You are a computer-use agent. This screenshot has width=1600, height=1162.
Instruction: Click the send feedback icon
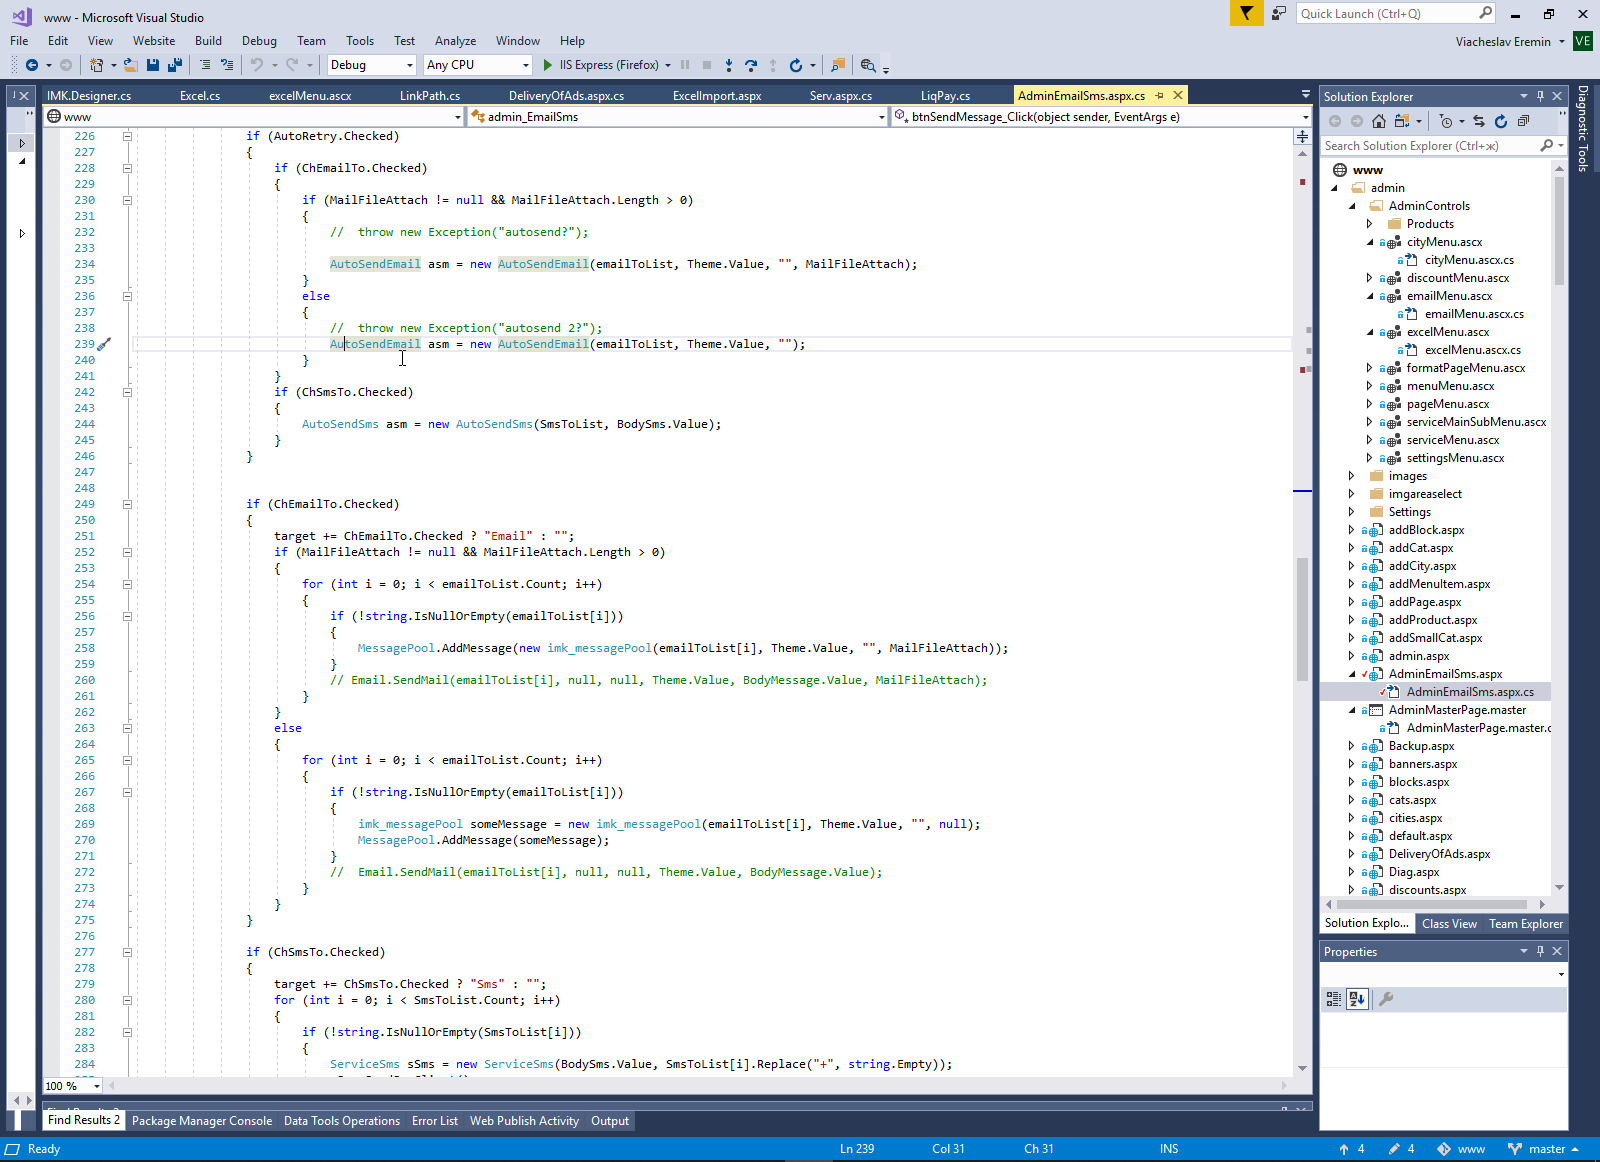(1279, 13)
